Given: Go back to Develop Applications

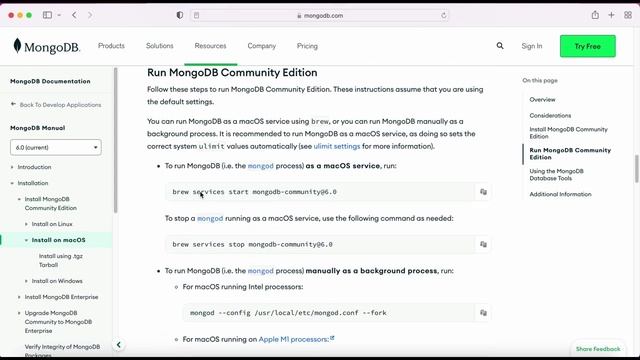Looking at the screenshot, I should click(x=56, y=105).
